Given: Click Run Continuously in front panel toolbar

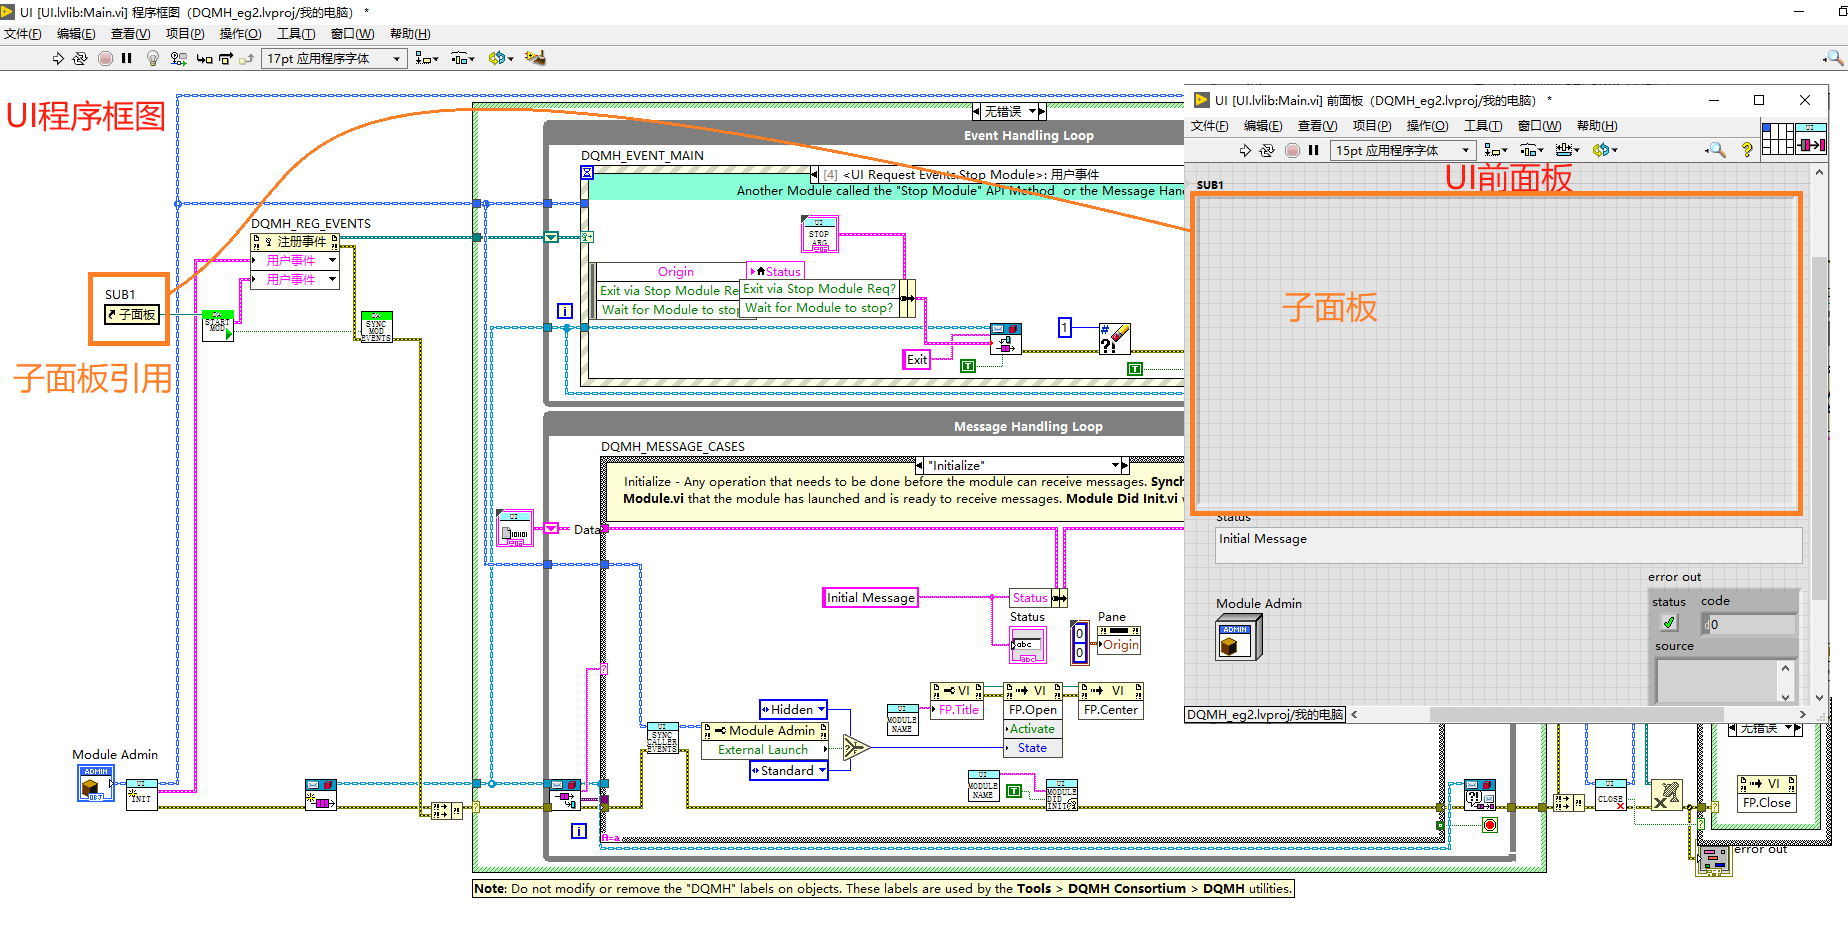Looking at the screenshot, I should pos(1267,150).
